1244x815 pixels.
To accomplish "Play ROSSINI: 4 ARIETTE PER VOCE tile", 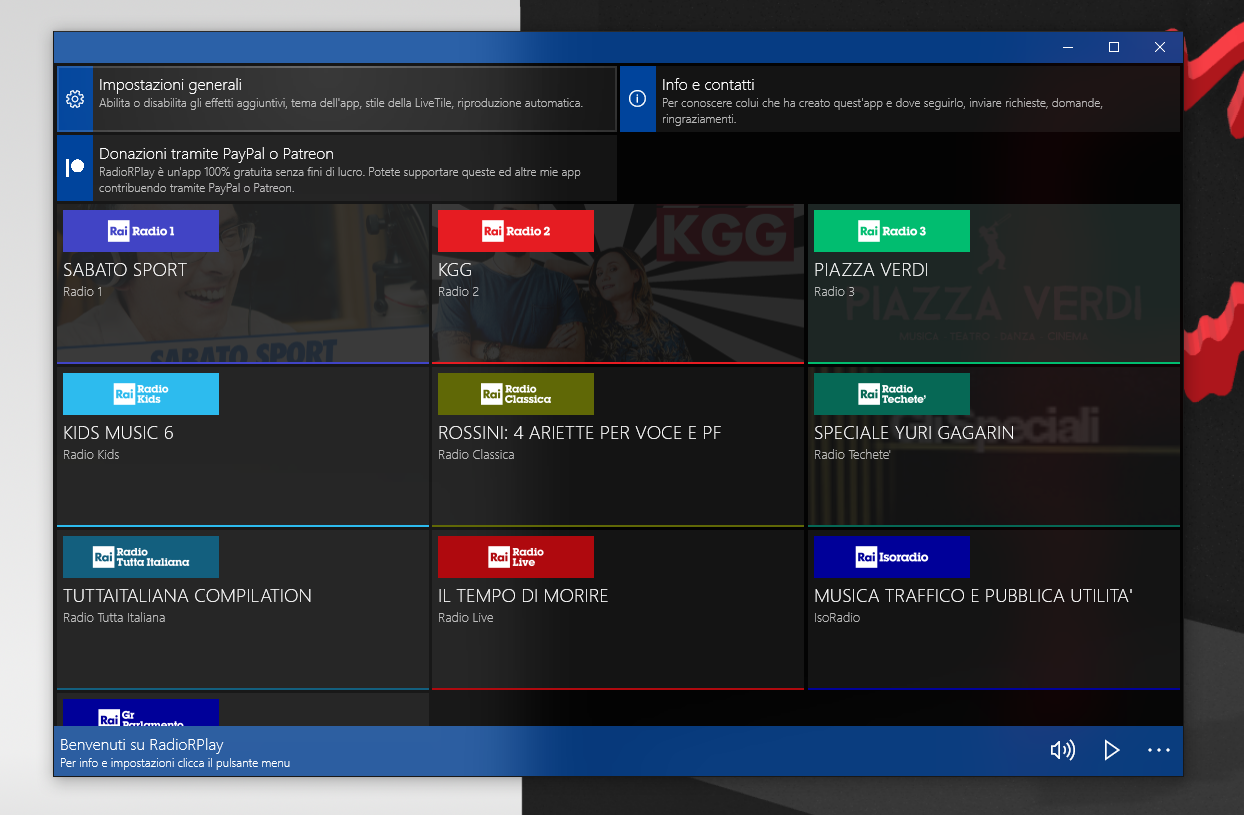I will (x=618, y=447).
